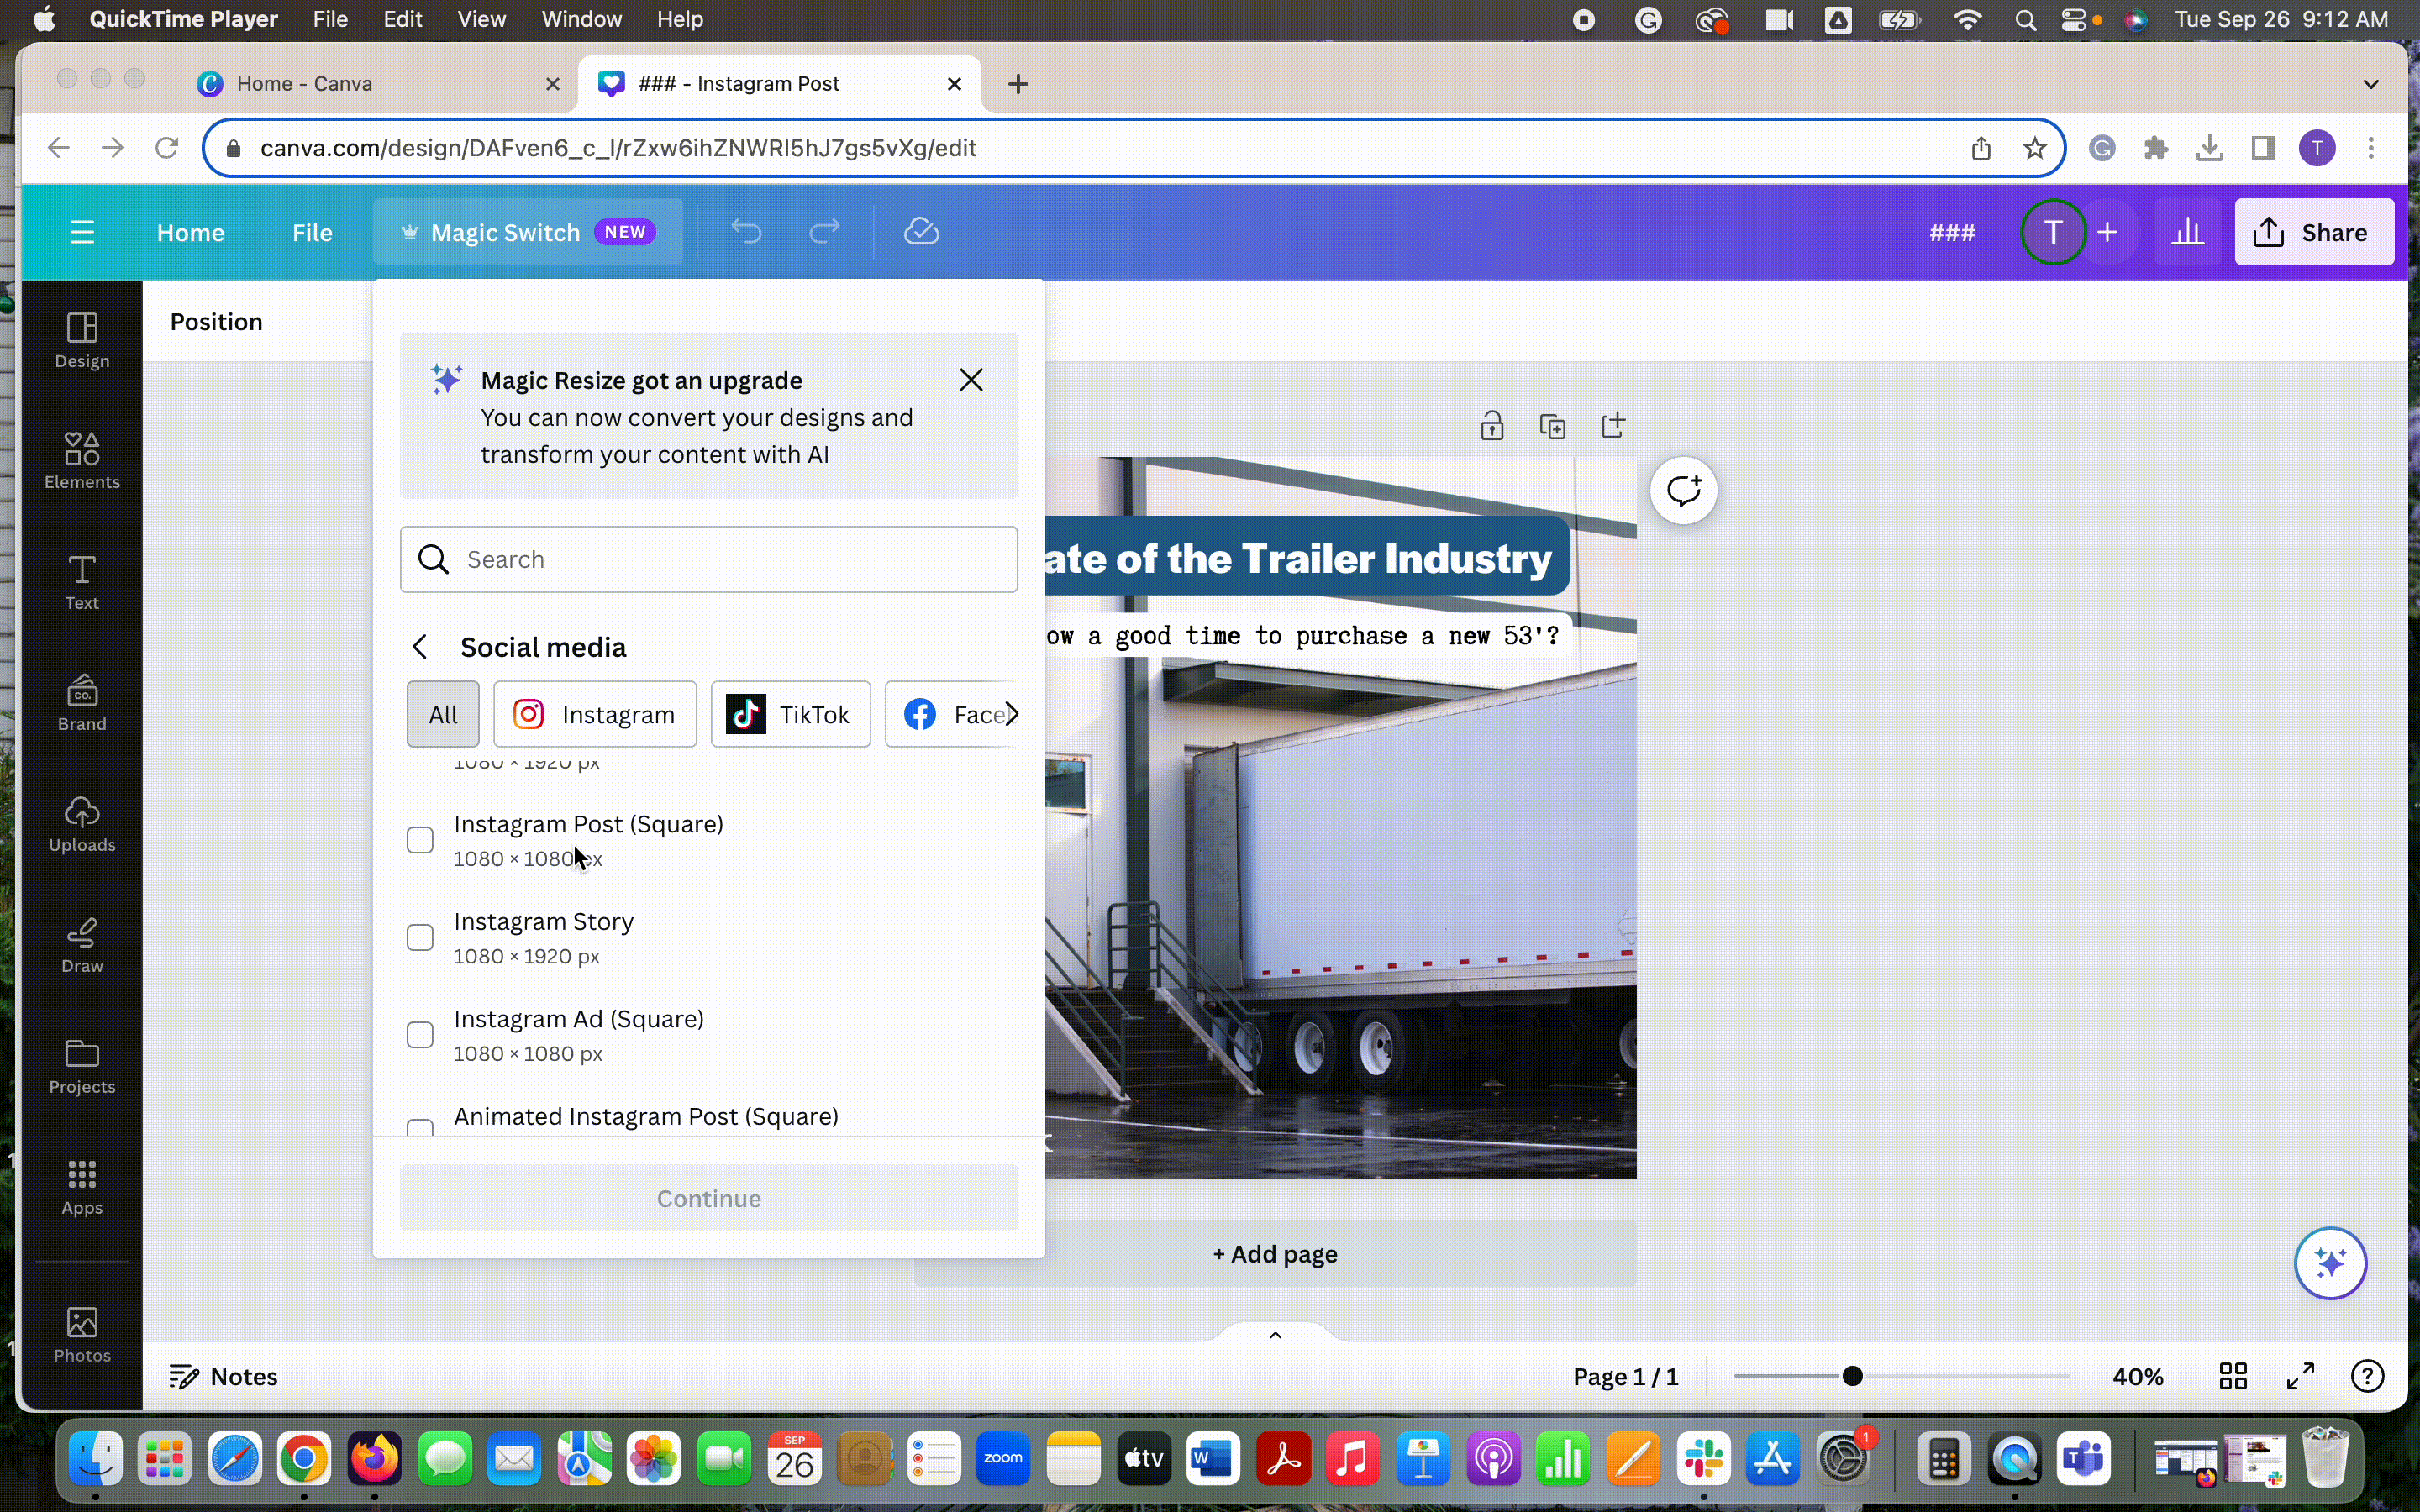
Task: Check Instagram Post (Square) checkbox
Action: pos(421,840)
